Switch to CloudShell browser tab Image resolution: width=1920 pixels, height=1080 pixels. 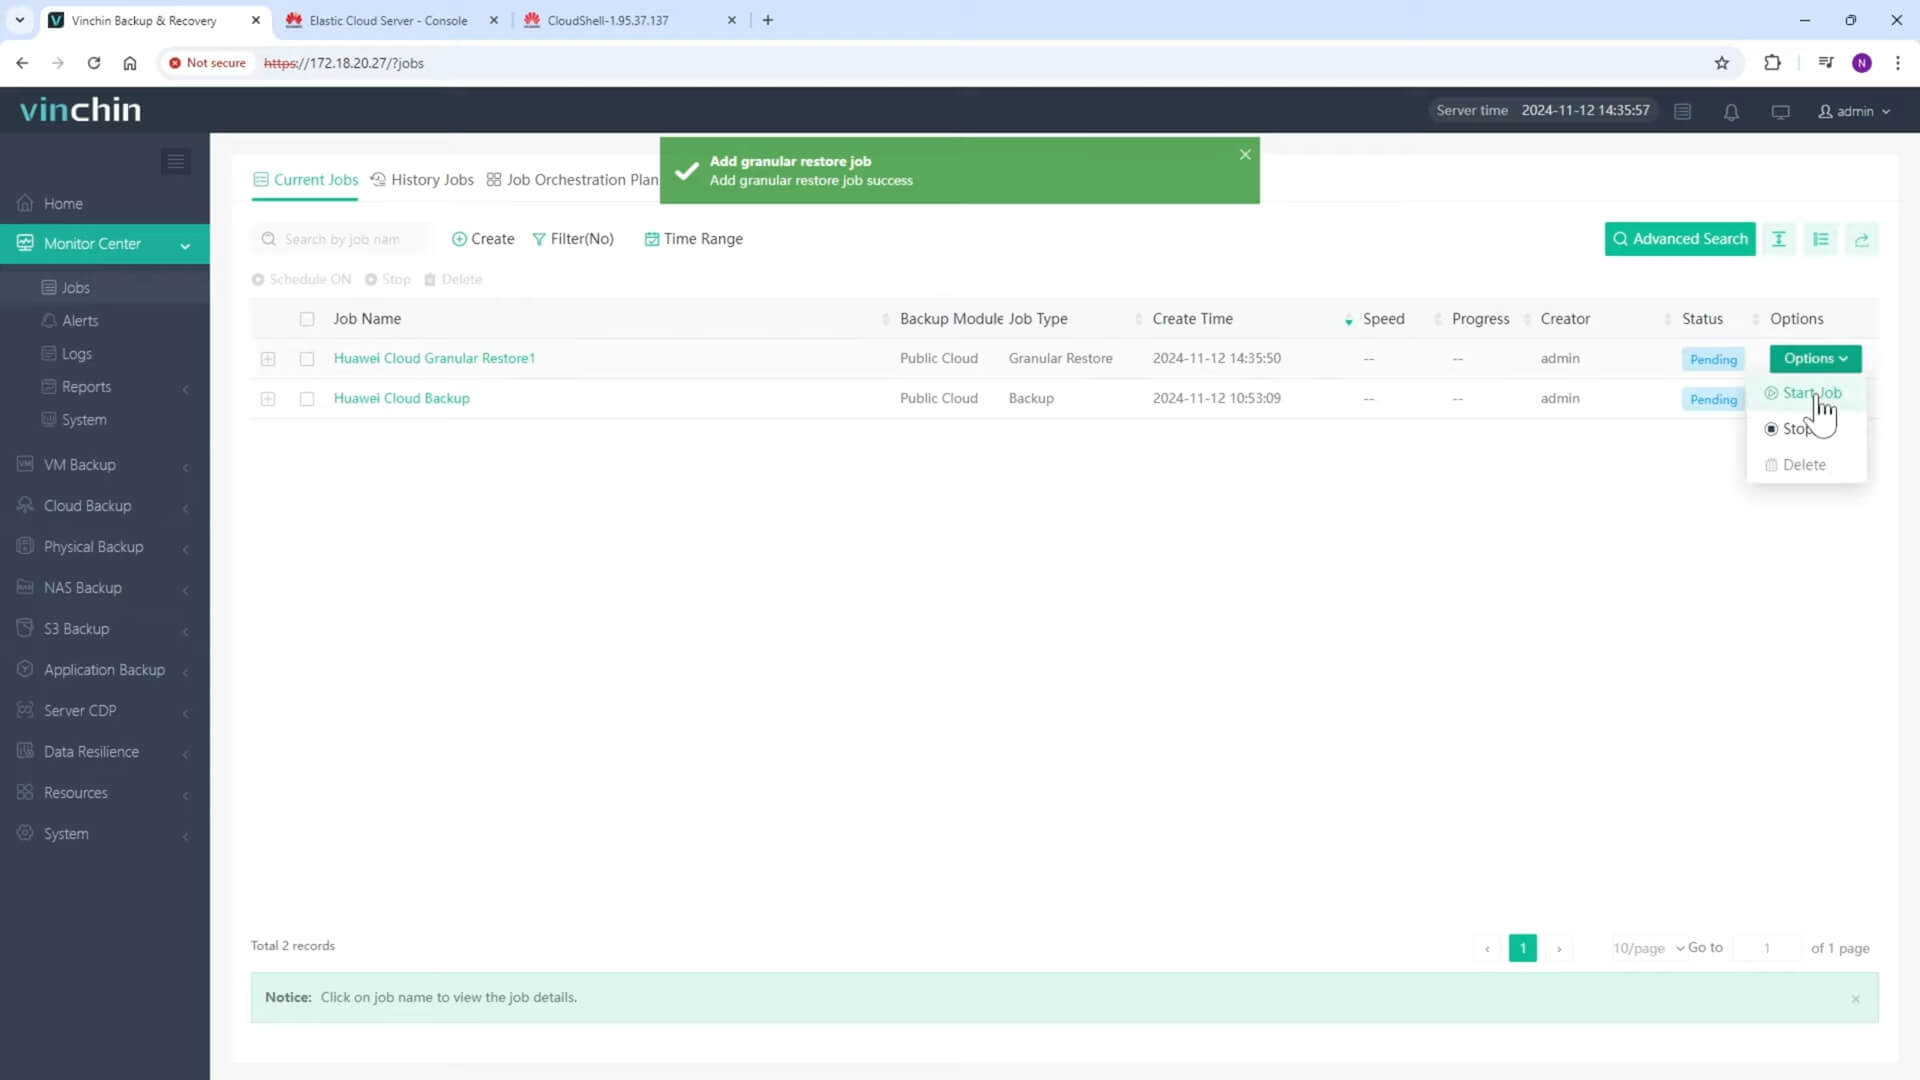[x=608, y=20]
